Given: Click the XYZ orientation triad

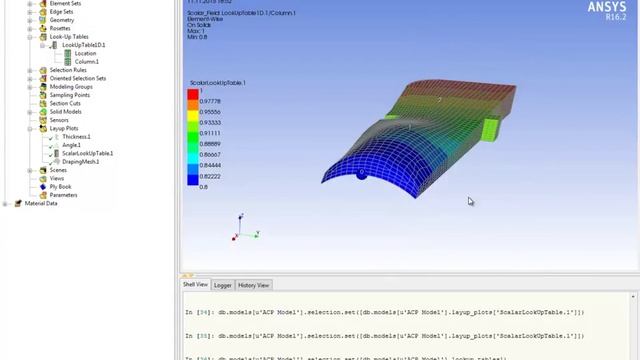Looking at the screenshot, I should point(246,228).
